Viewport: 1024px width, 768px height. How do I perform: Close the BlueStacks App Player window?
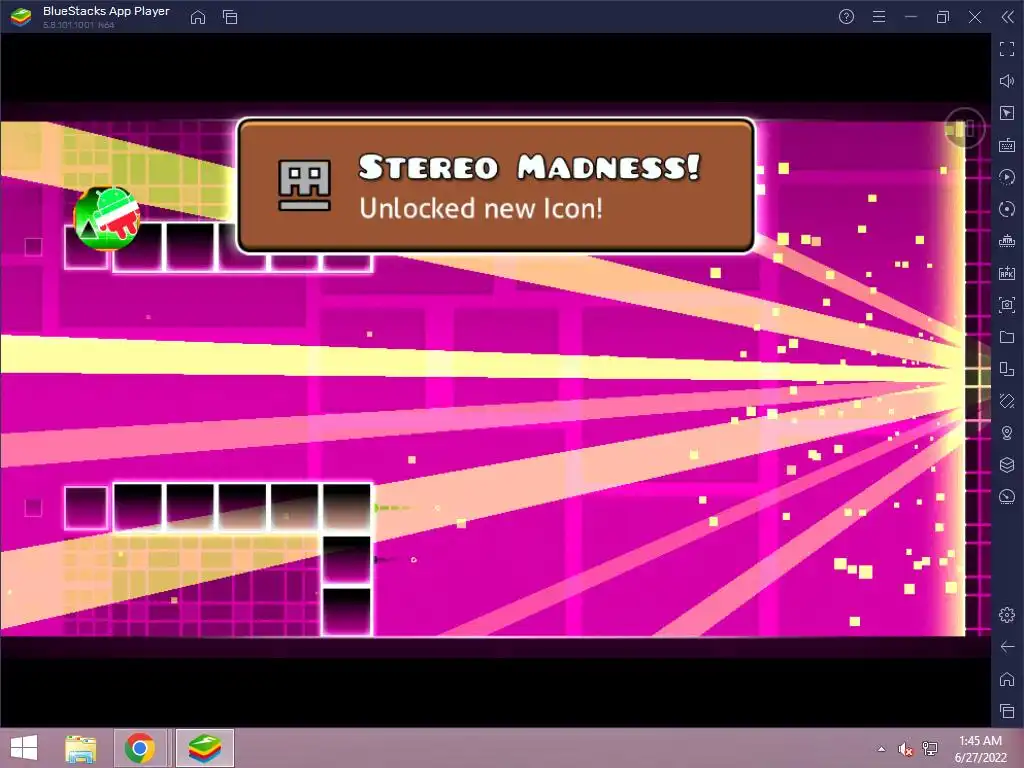[975, 17]
